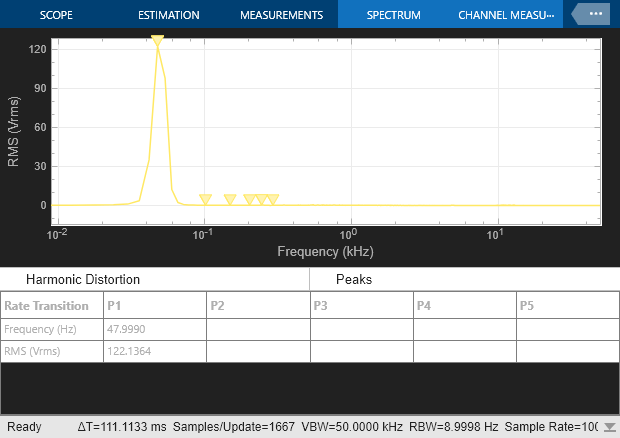
Task: Click the rightmost harmonic marker triangle
Action: [273, 200]
